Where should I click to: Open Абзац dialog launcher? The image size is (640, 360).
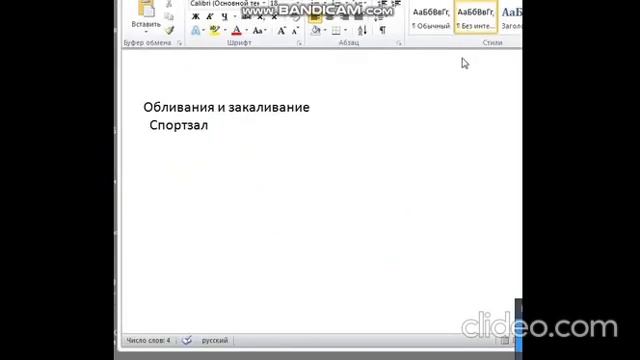pyautogui.click(x=399, y=43)
